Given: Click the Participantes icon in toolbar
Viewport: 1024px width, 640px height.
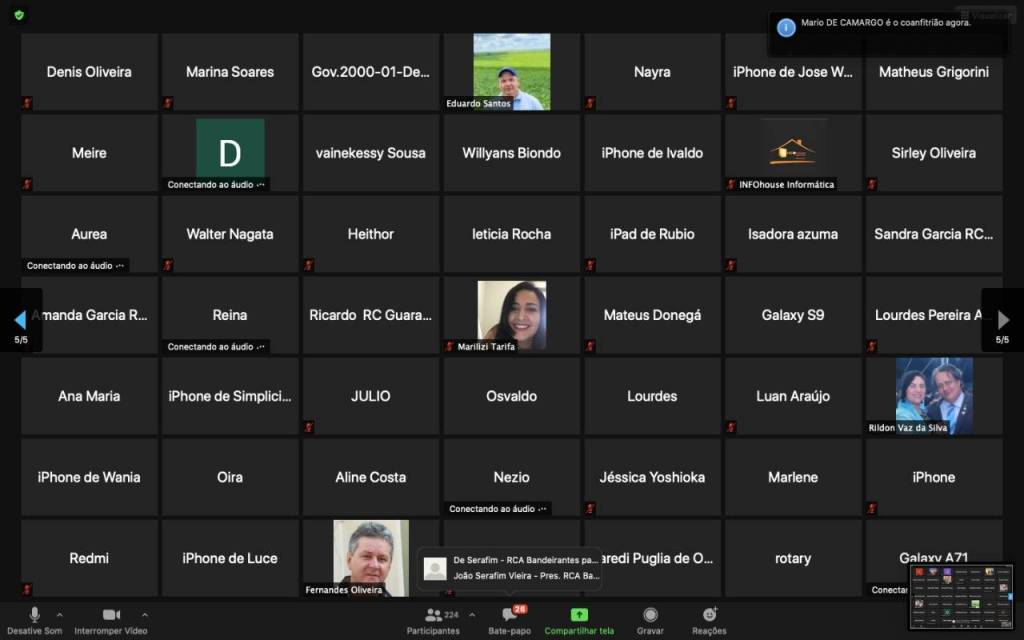Looking at the screenshot, I should 434,615.
